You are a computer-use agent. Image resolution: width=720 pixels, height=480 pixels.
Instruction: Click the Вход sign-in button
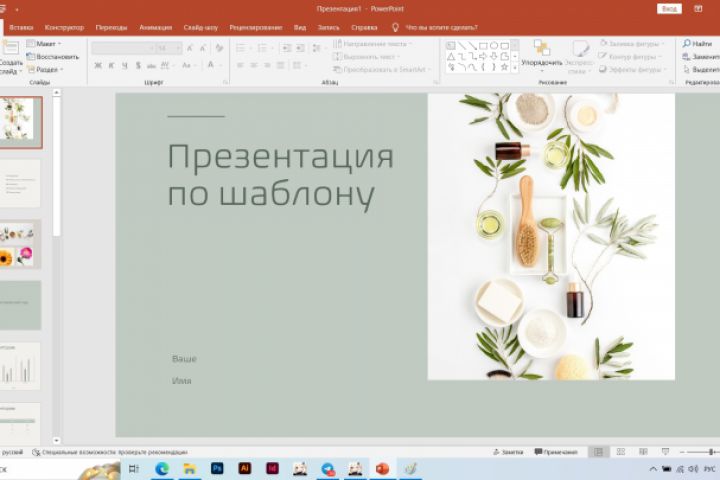tap(669, 9)
